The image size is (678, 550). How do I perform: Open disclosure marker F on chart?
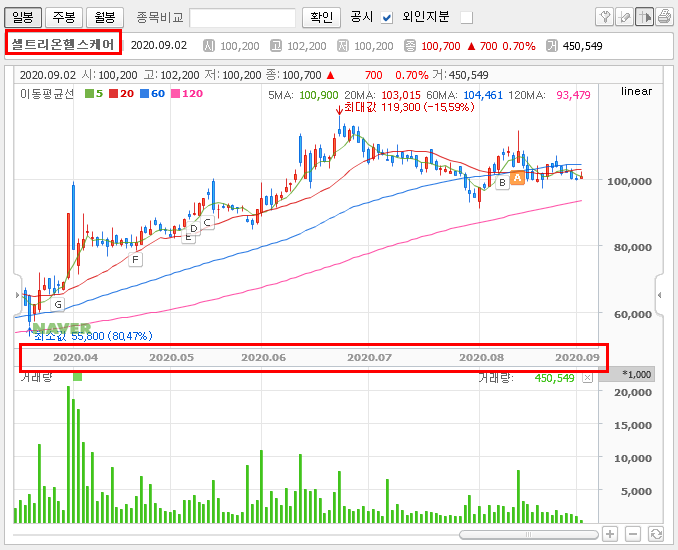click(135, 259)
